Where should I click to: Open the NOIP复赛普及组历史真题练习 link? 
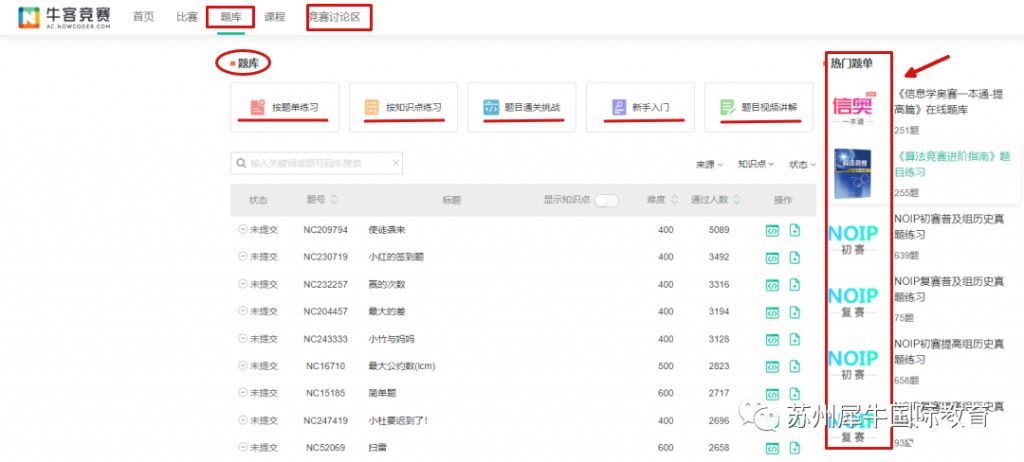point(949,289)
